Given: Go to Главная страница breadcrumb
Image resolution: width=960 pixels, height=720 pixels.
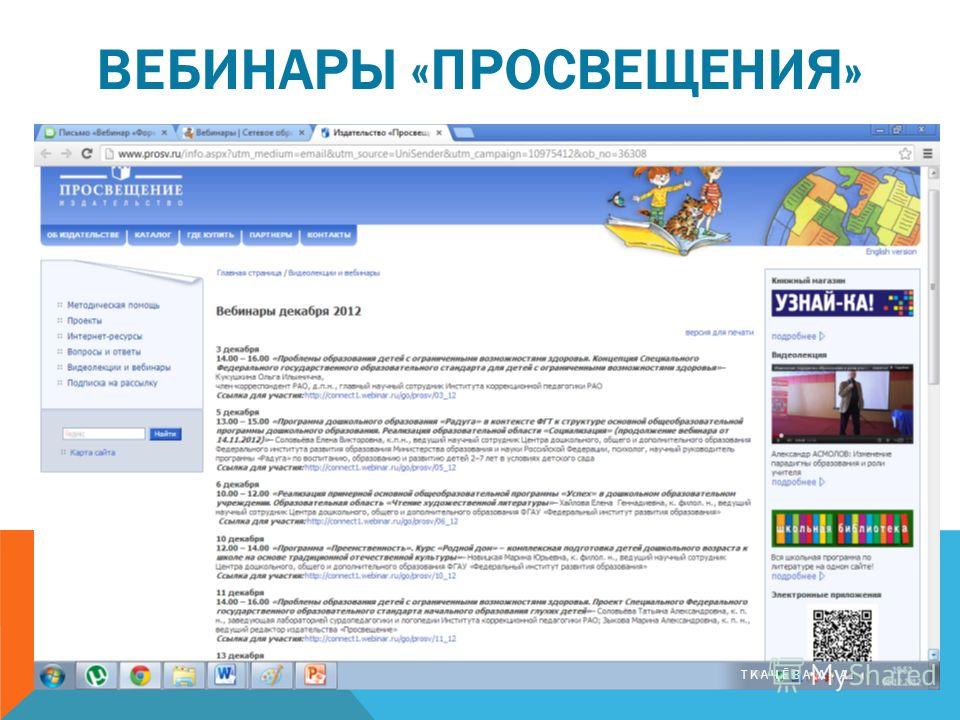Looking at the screenshot, I should click(249, 273).
